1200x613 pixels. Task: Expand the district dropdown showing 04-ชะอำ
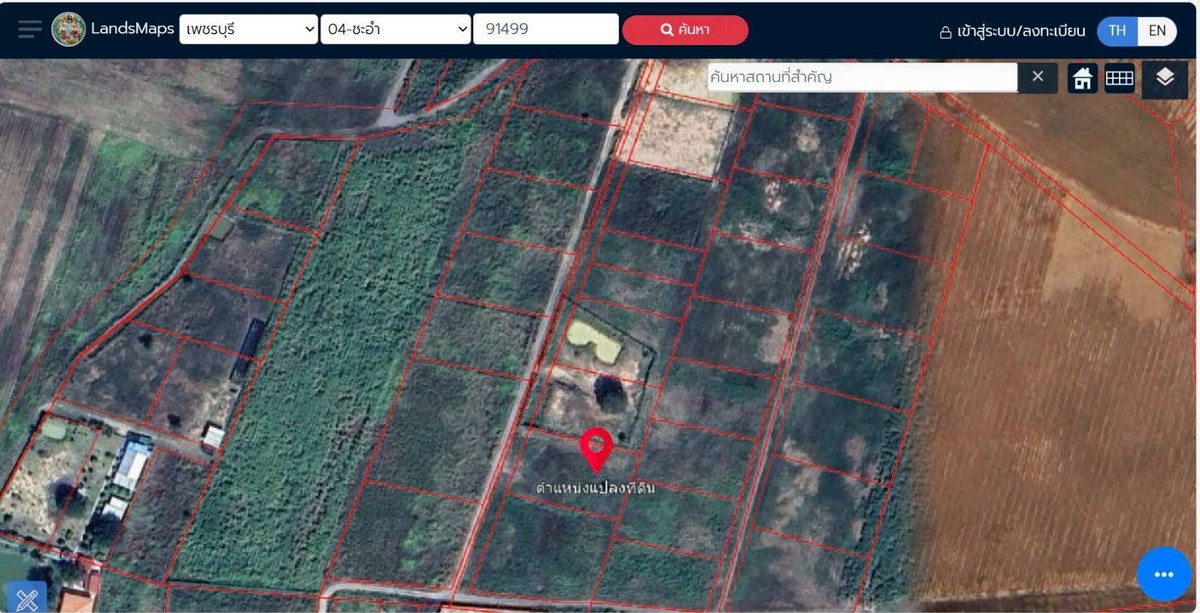[395, 29]
